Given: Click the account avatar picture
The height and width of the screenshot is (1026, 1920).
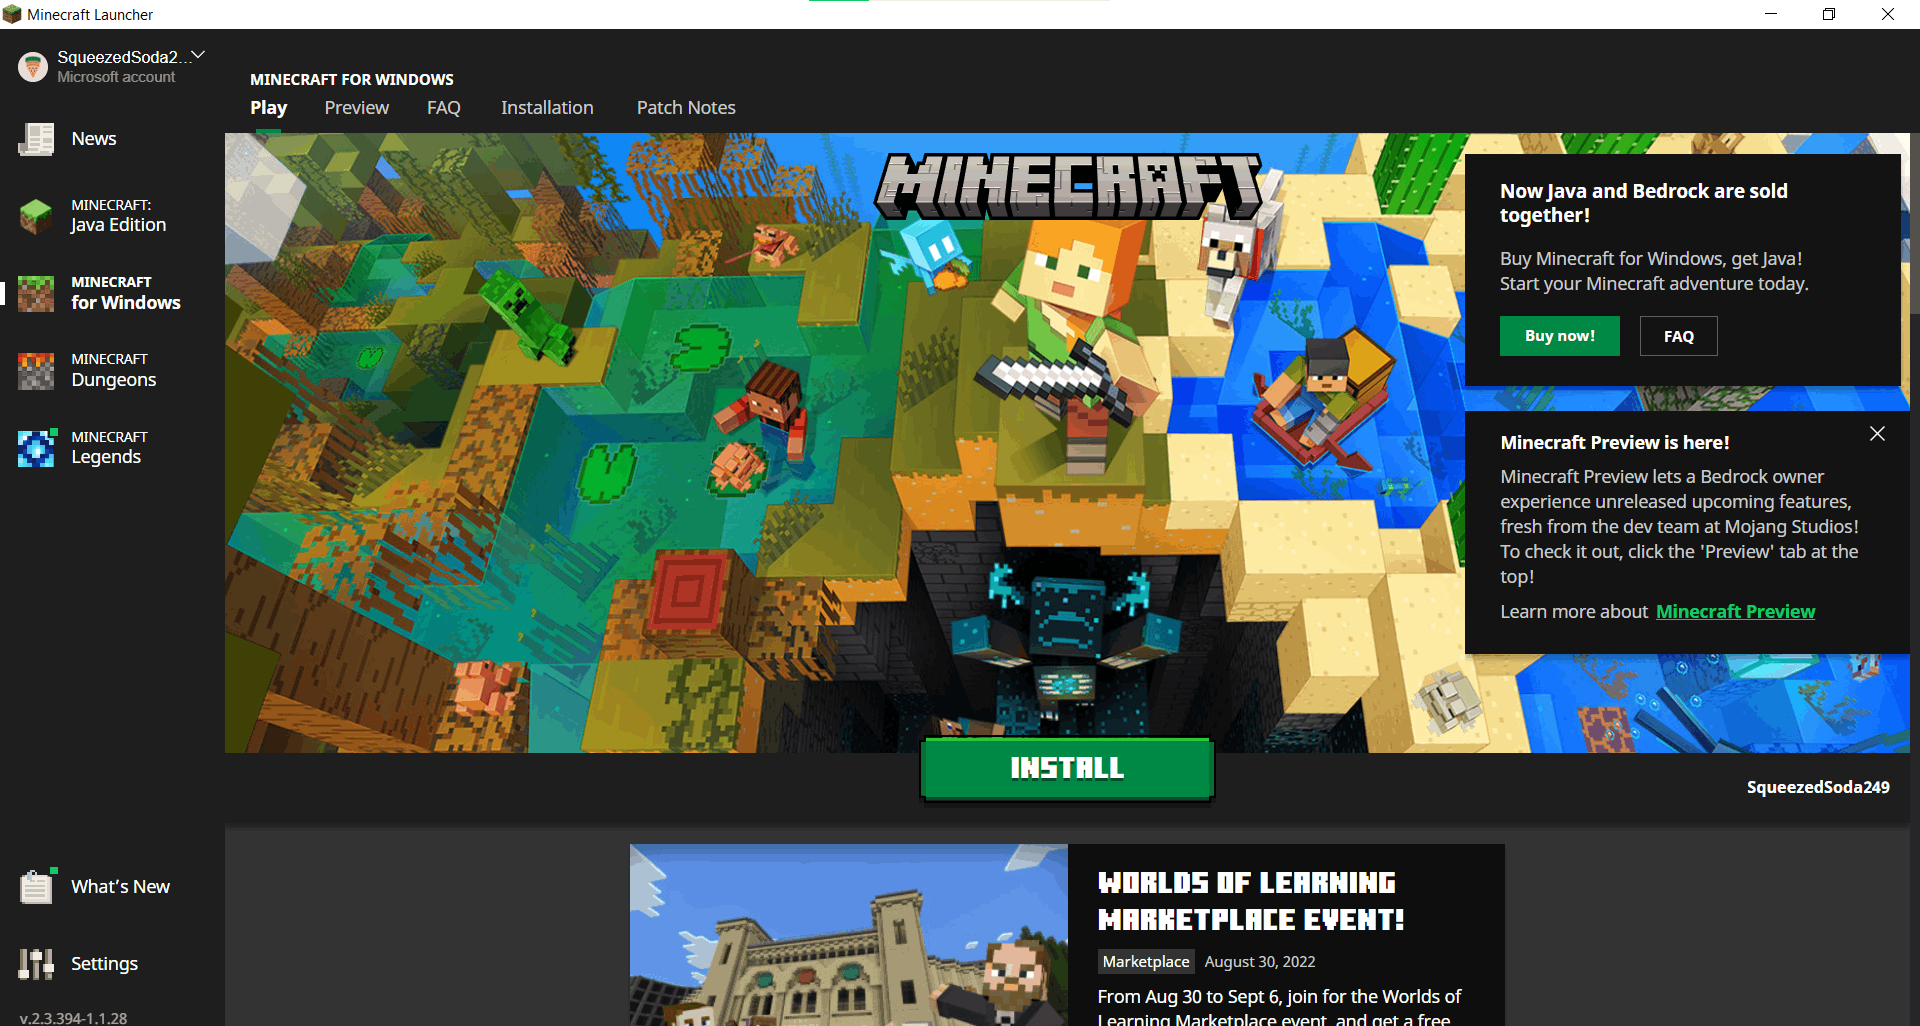Looking at the screenshot, I should pyautogui.click(x=33, y=67).
